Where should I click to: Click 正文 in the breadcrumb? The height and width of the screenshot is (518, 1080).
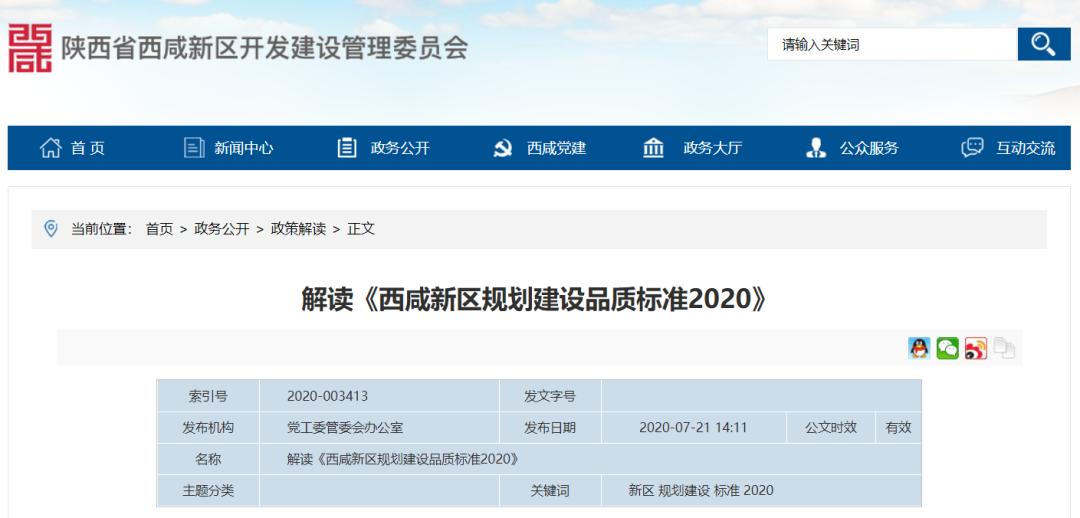[x=361, y=229]
